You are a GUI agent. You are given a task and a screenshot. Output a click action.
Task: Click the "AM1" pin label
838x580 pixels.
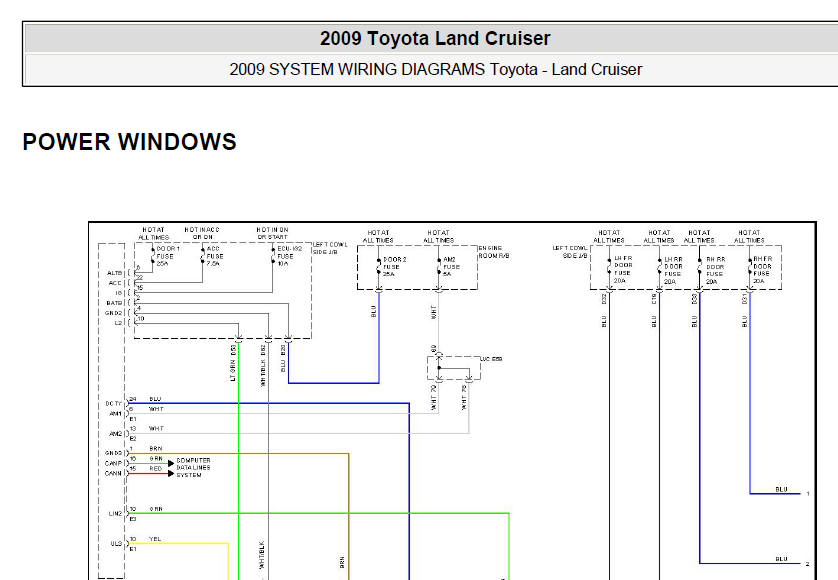click(116, 414)
